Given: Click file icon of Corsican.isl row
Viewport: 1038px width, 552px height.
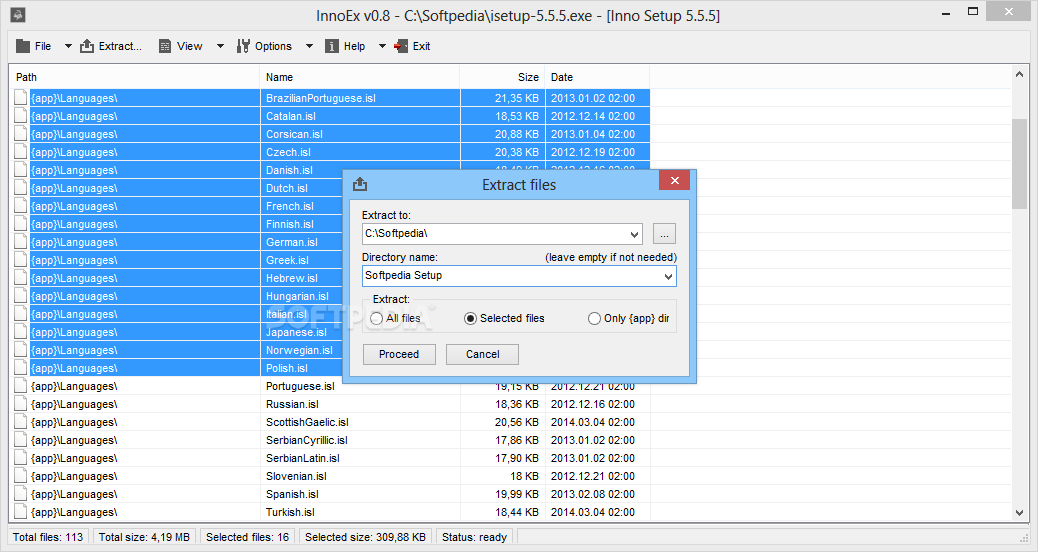Looking at the screenshot, I should coord(21,134).
